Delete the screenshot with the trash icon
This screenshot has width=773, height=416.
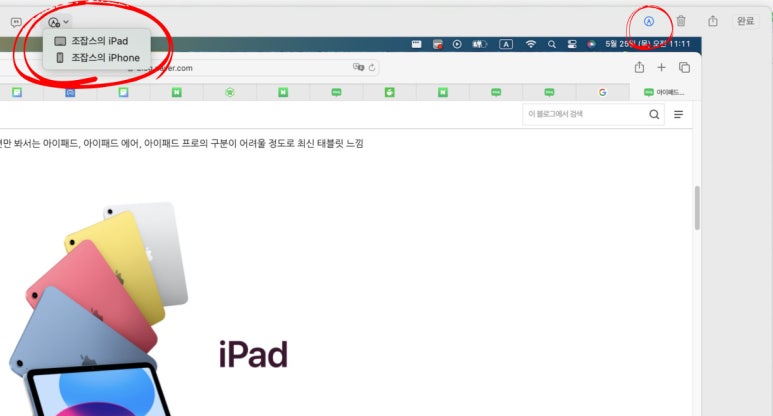tap(681, 21)
